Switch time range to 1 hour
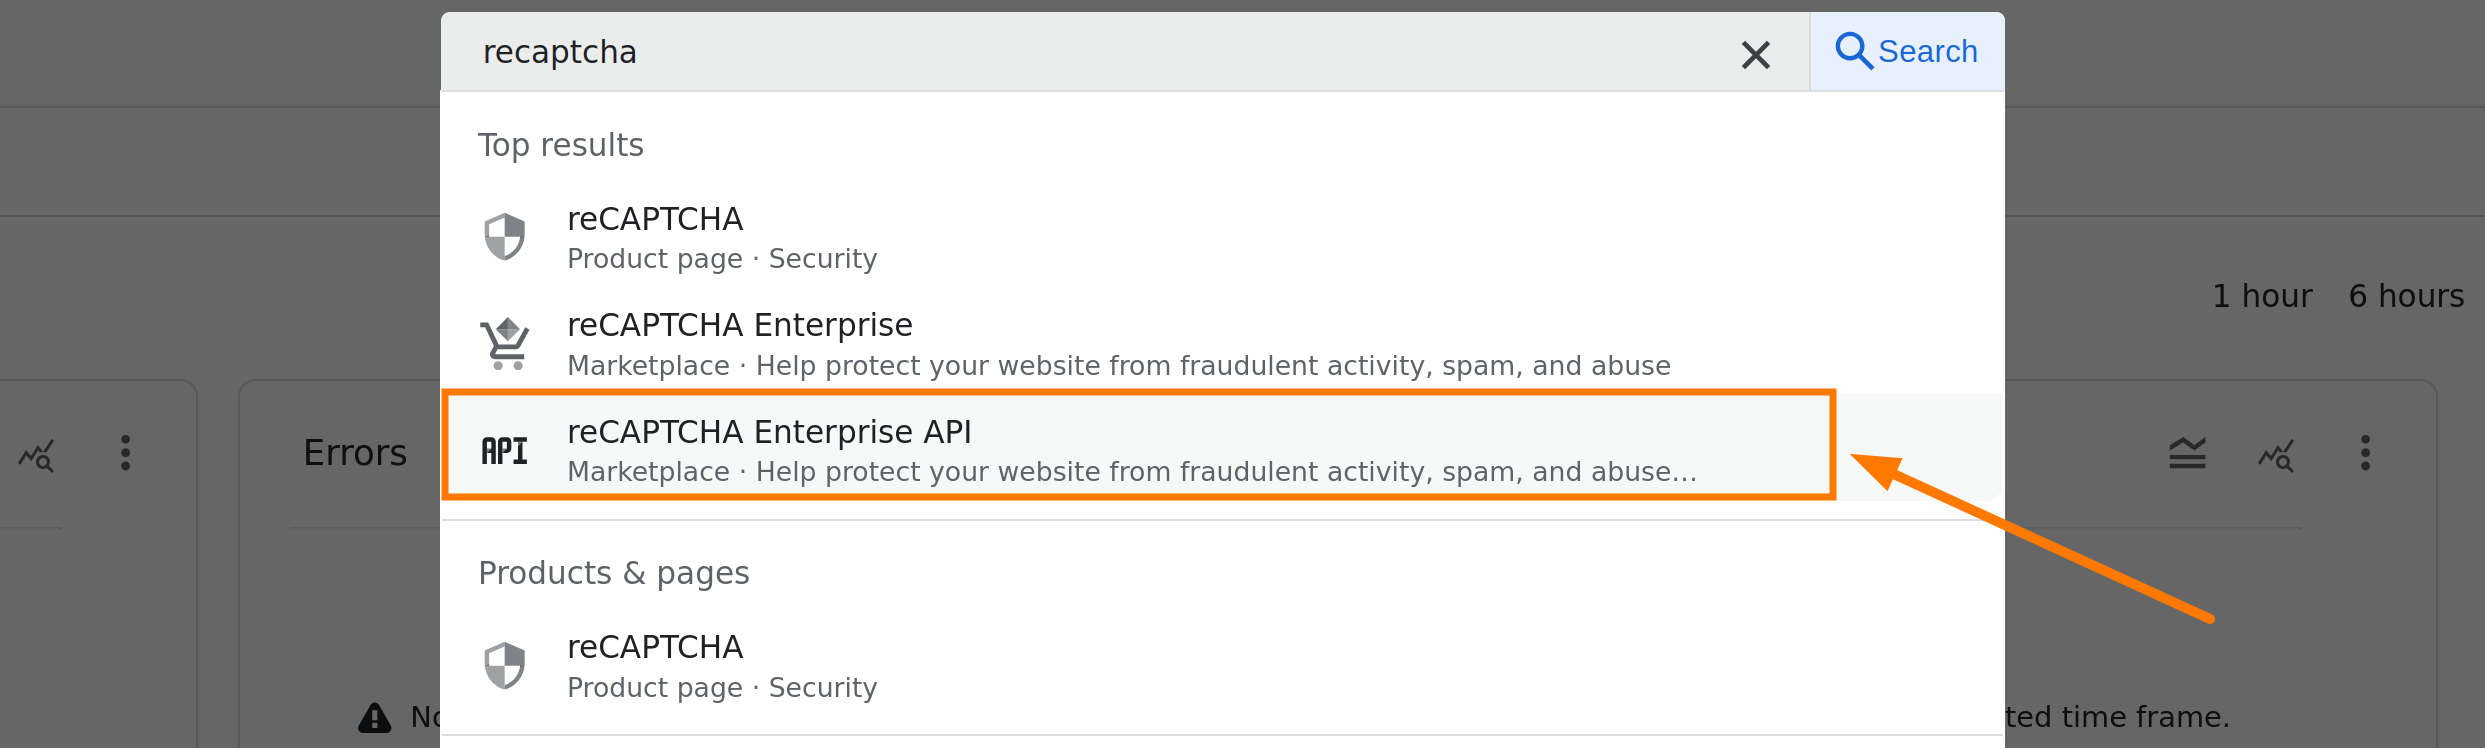The image size is (2485, 748). pyautogui.click(x=2262, y=296)
